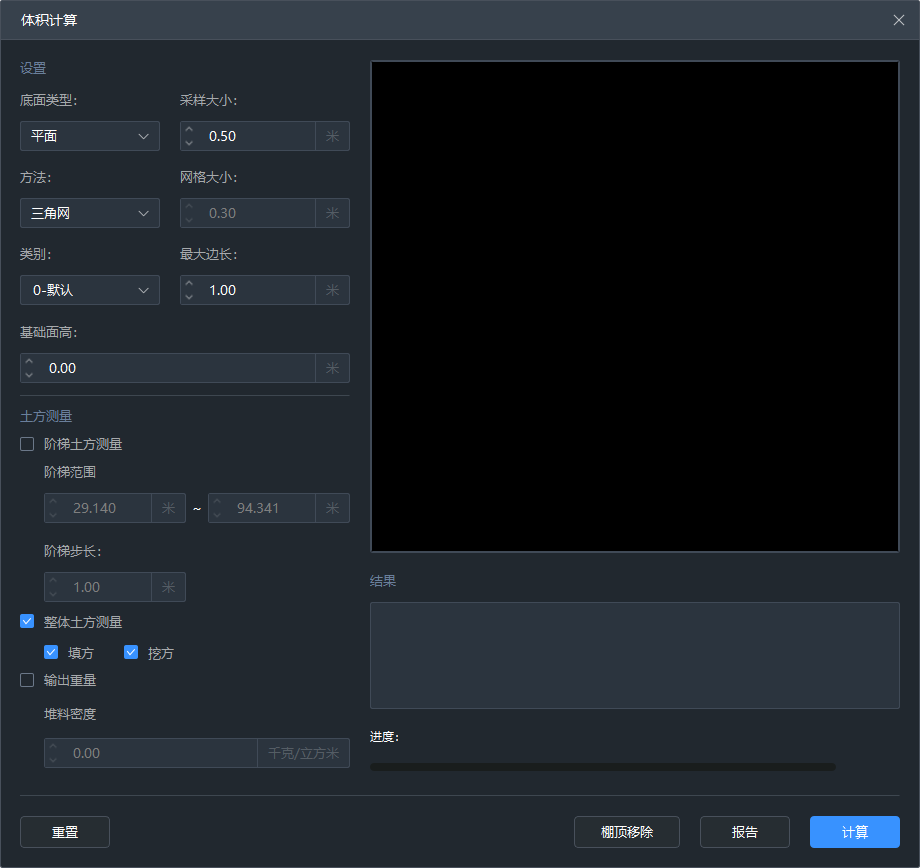This screenshot has width=920, height=868.
Task: Open the 报告 report button
Action: pyautogui.click(x=745, y=832)
